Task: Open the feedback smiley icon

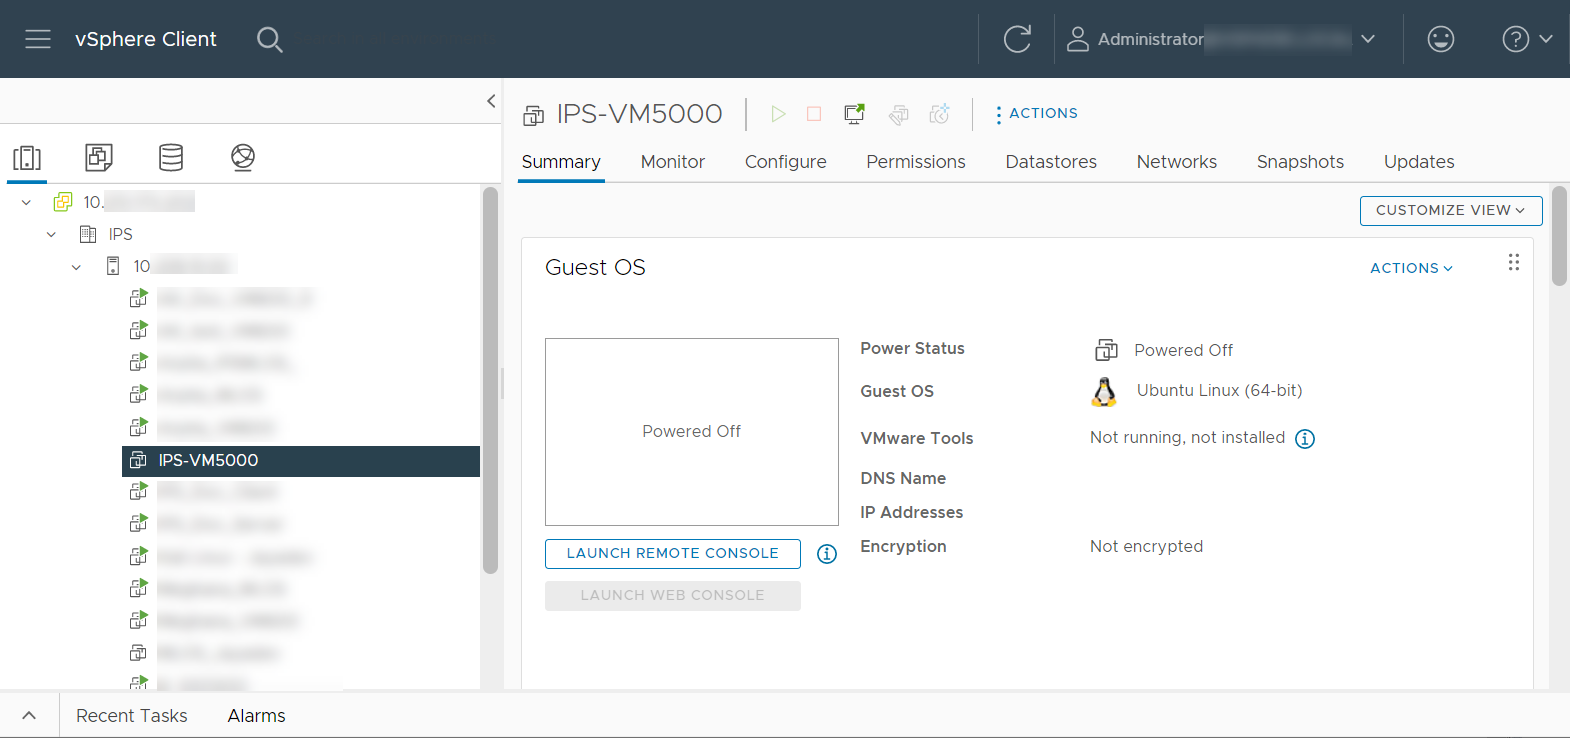Action: (1440, 39)
